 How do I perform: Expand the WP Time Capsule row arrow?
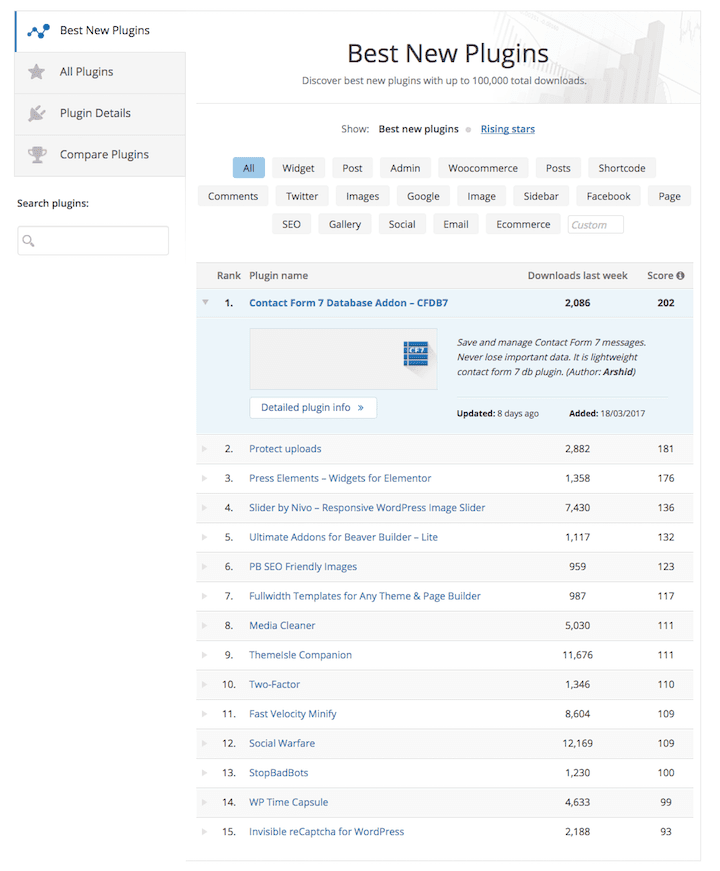pyautogui.click(x=204, y=802)
